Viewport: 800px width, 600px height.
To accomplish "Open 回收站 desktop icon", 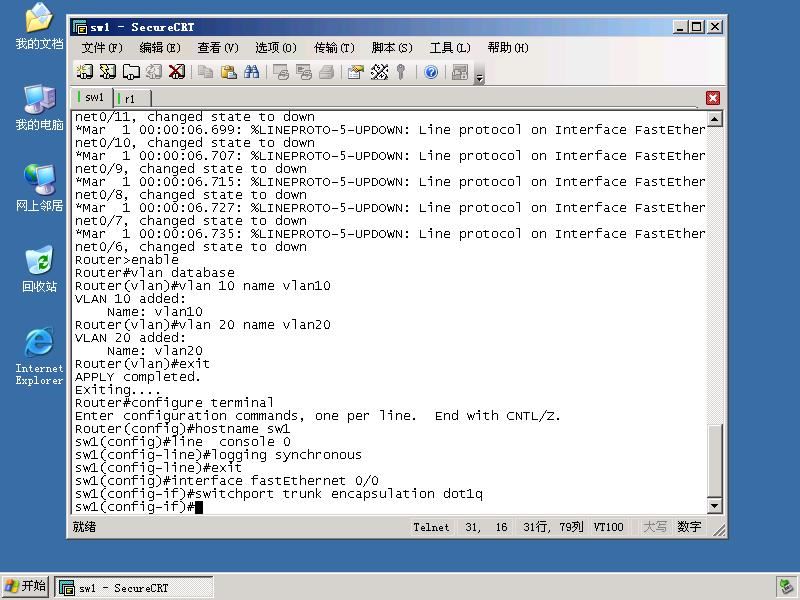I will pyautogui.click(x=39, y=269).
